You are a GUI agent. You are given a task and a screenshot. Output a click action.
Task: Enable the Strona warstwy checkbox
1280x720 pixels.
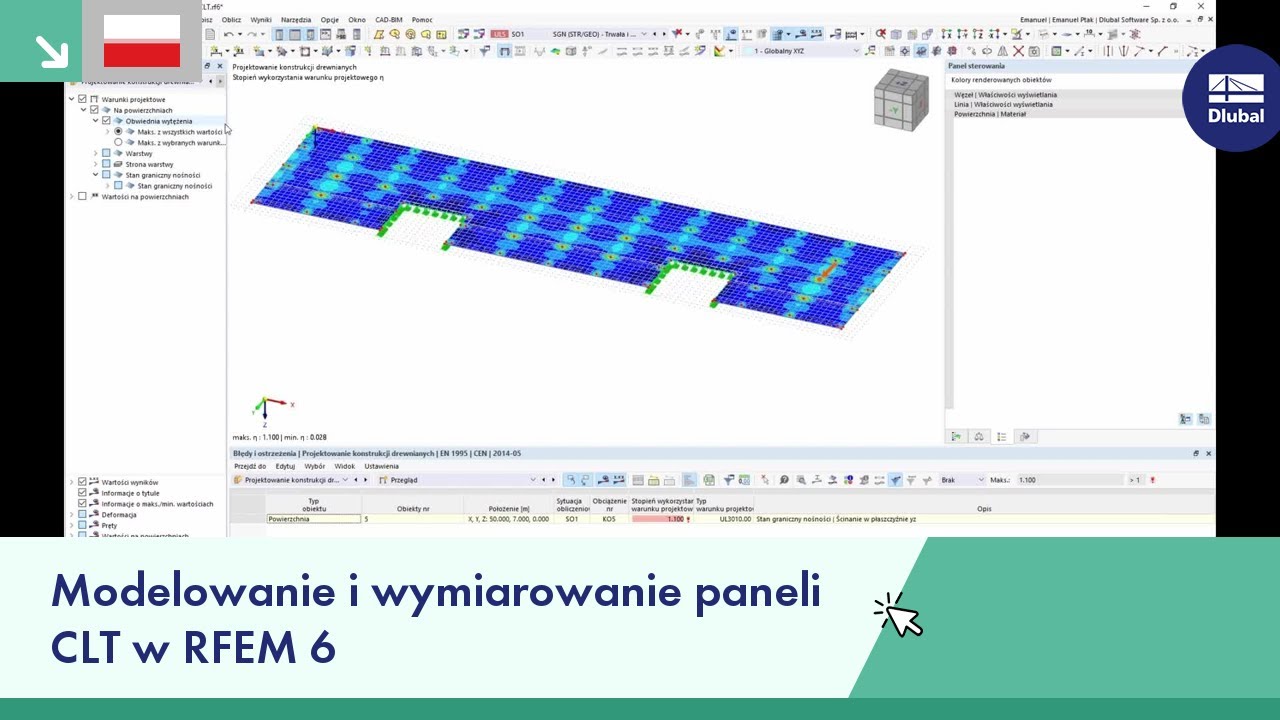(x=106, y=164)
